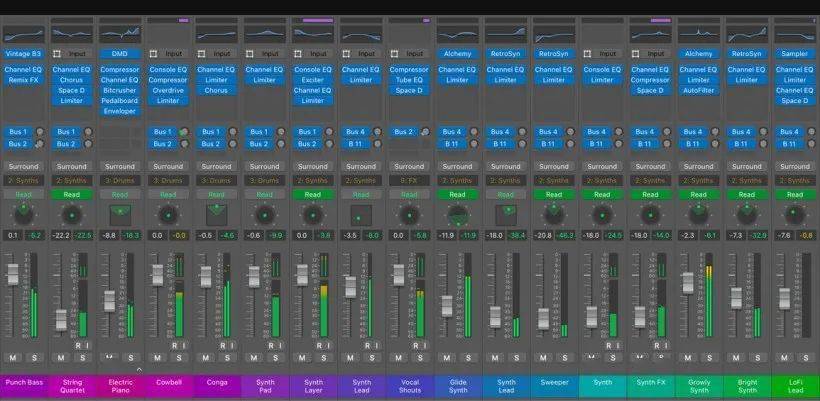Open the EQ thumbnail on Growly Synth channel
This screenshot has height=401, width=820.
pos(699,35)
